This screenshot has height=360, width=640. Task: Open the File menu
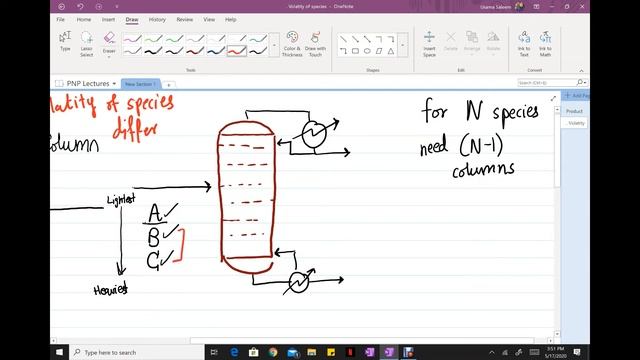60,20
